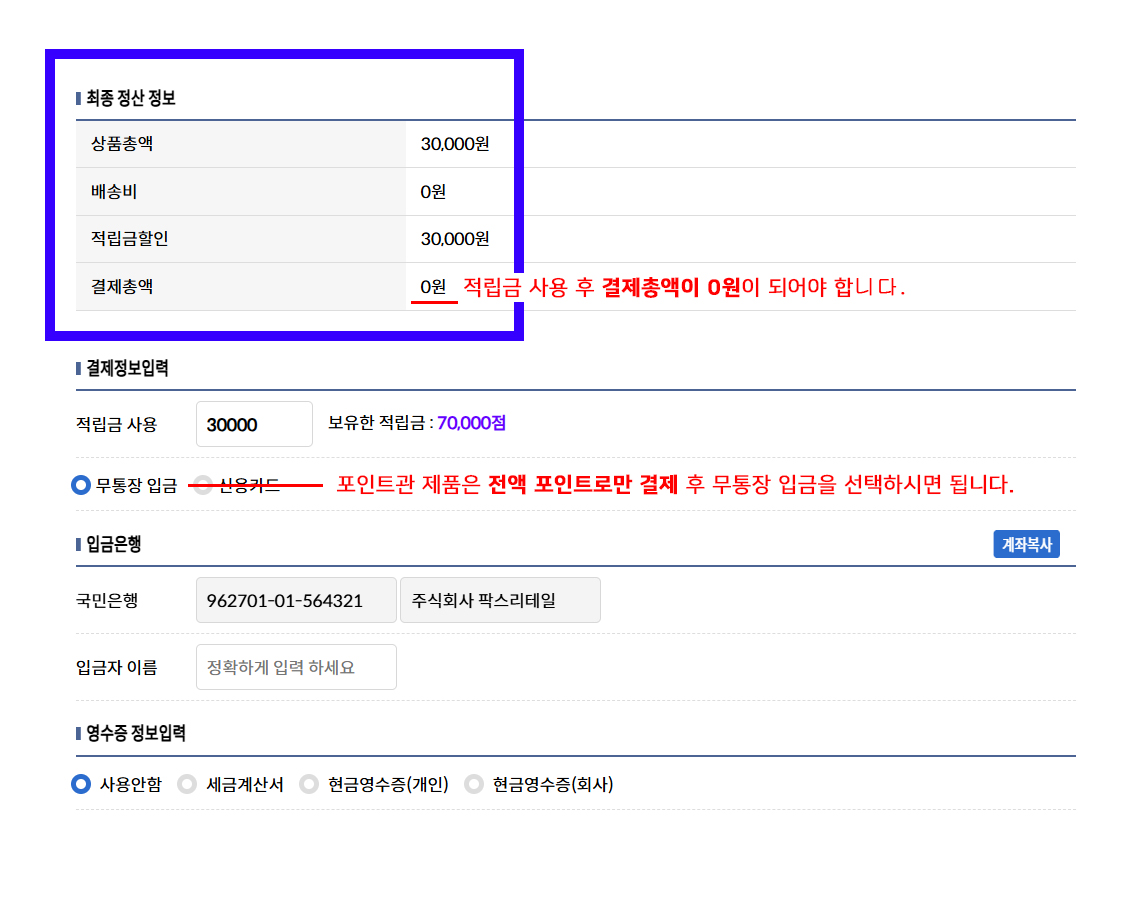Choose 사용안함 for receipt option

82,785
